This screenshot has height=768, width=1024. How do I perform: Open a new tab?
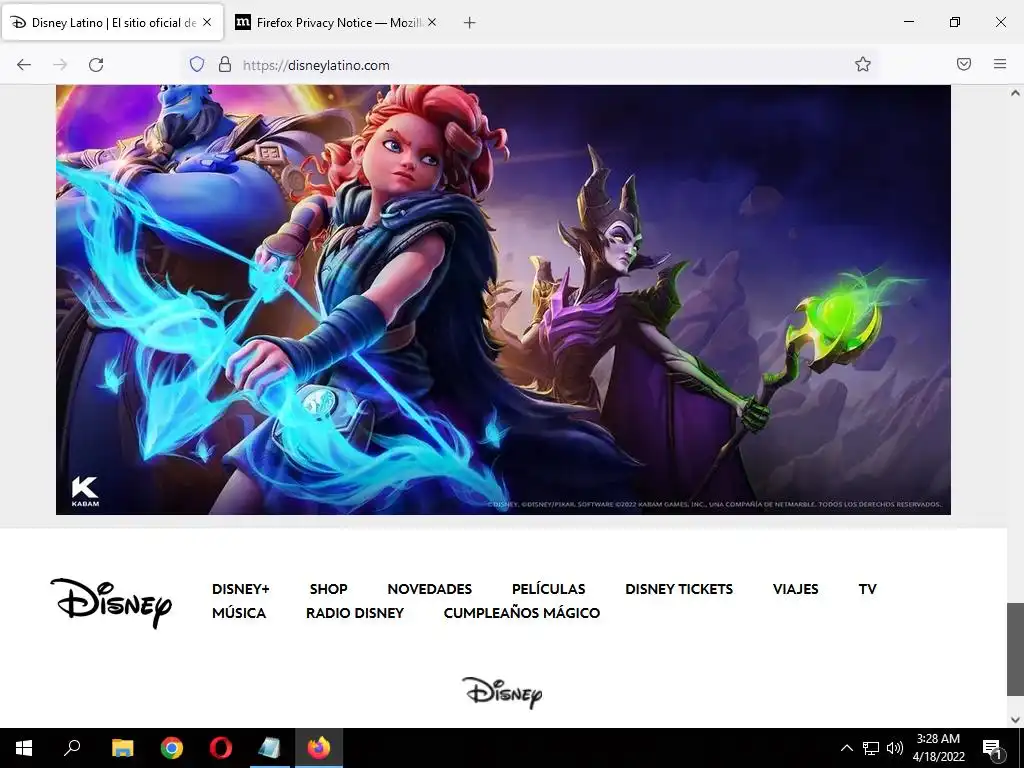(x=469, y=23)
